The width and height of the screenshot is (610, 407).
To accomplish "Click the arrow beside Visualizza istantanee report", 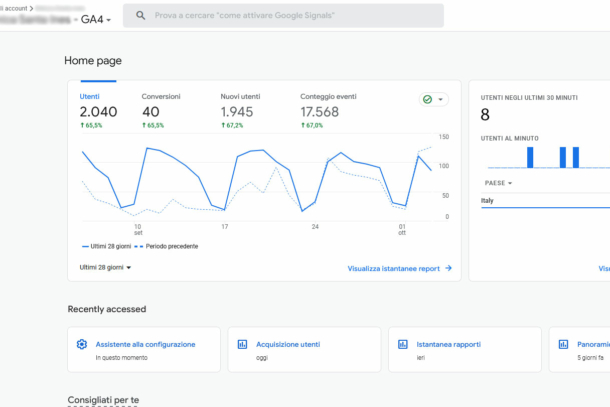I will pyautogui.click(x=449, y=268).
